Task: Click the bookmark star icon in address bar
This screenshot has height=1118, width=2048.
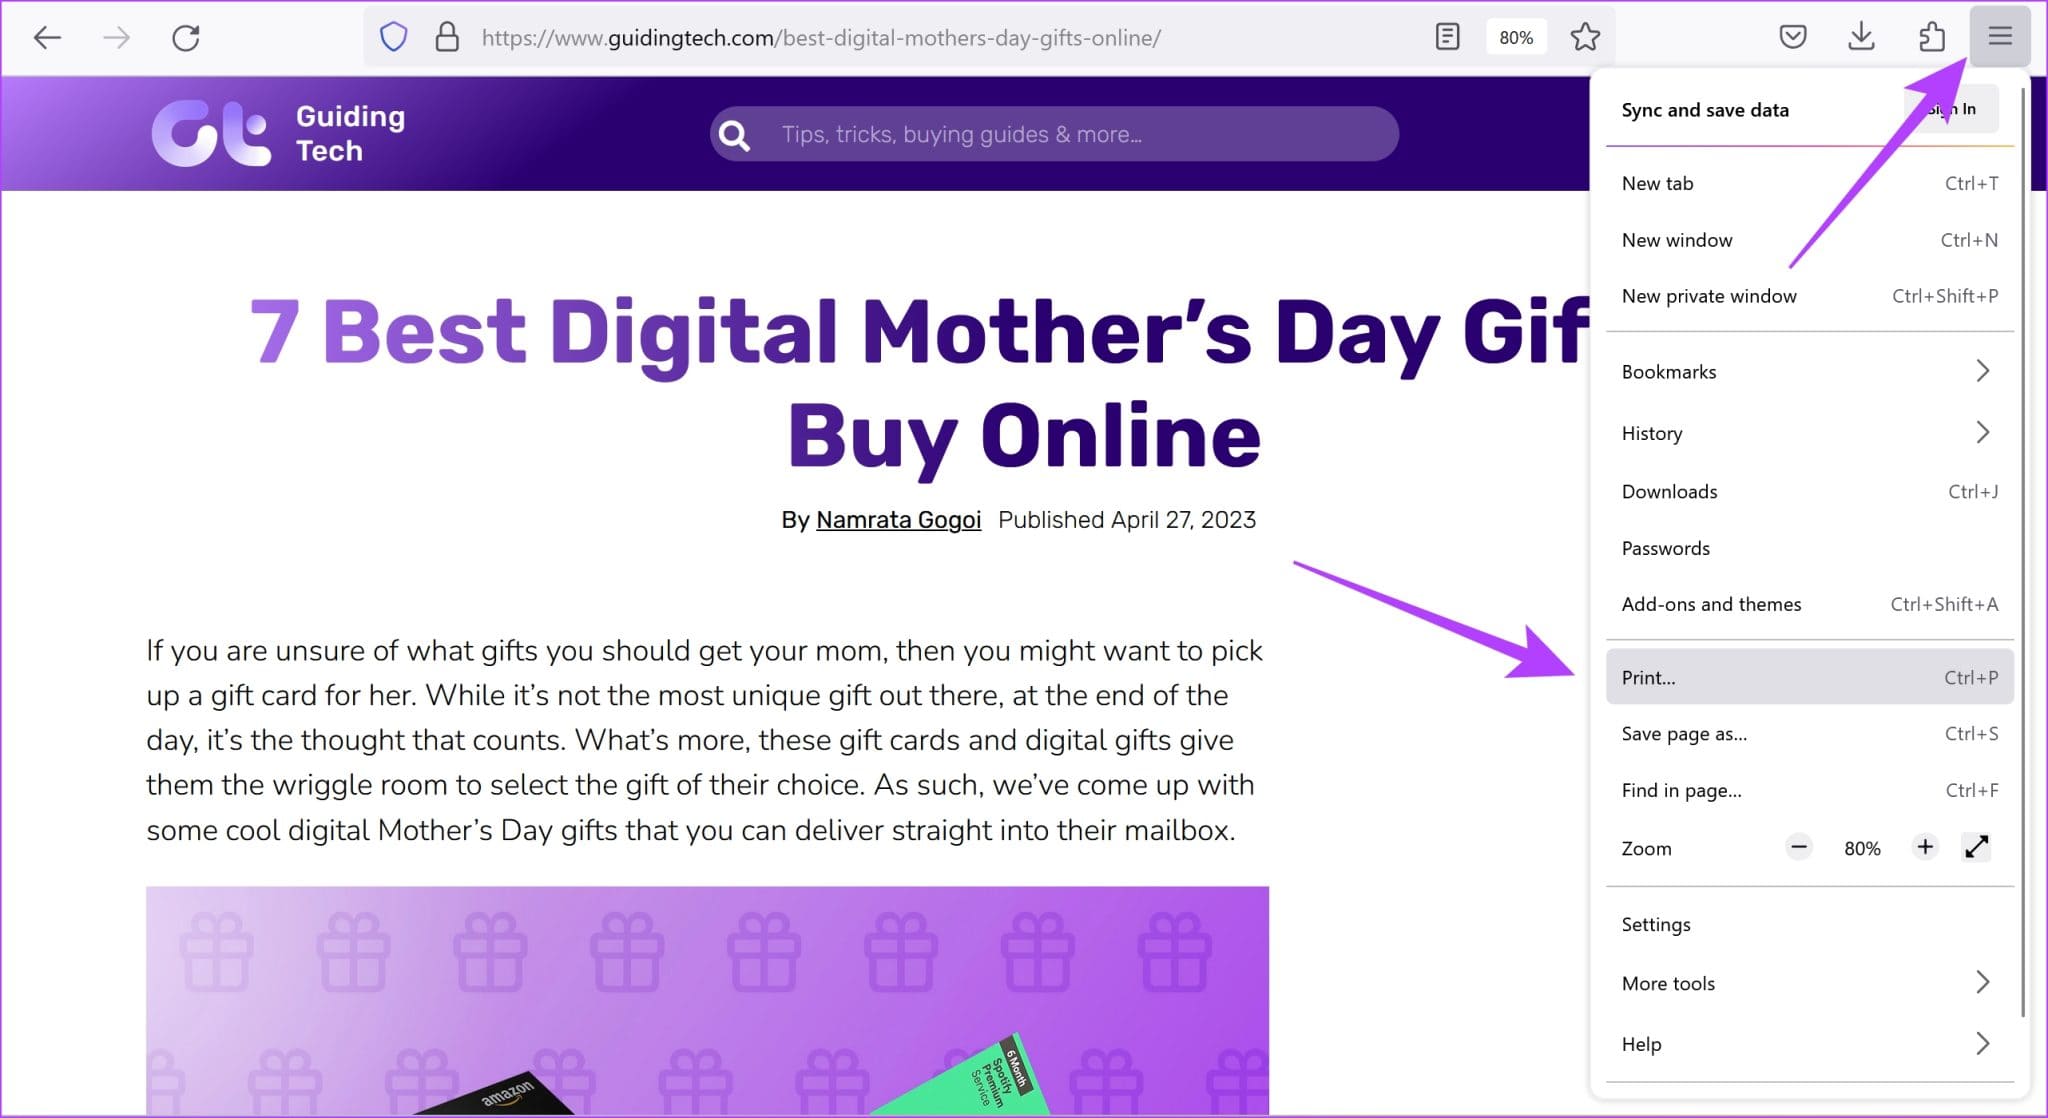Action: point(1586,37)
